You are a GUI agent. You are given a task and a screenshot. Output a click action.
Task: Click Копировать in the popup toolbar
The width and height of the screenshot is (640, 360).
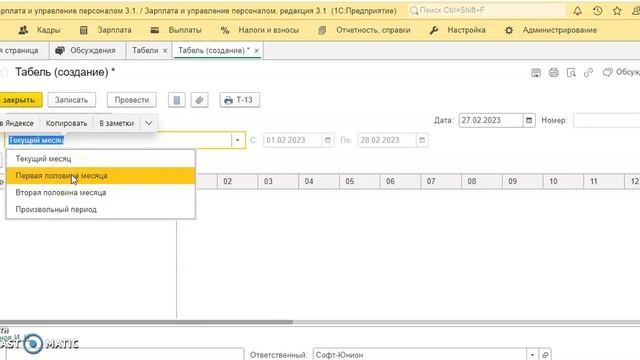(x=66, y=123)
